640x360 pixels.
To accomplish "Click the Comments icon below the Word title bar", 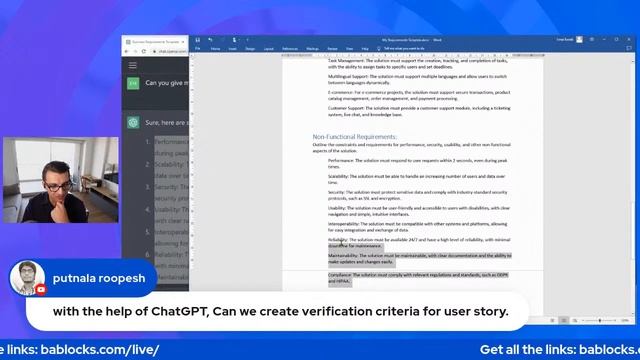I will coord(629,48).
